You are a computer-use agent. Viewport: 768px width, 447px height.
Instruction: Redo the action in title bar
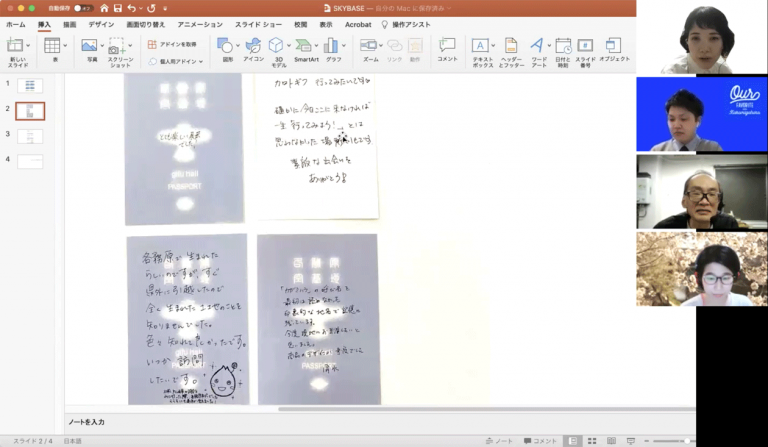coord(151,8)
